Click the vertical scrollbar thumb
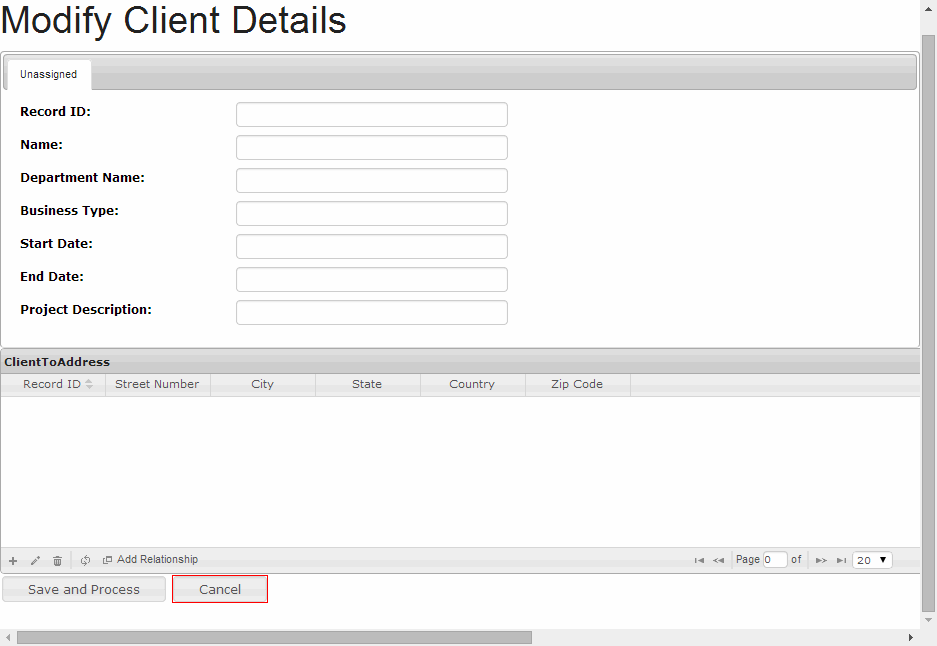937x646 pixels. [928, 323]
